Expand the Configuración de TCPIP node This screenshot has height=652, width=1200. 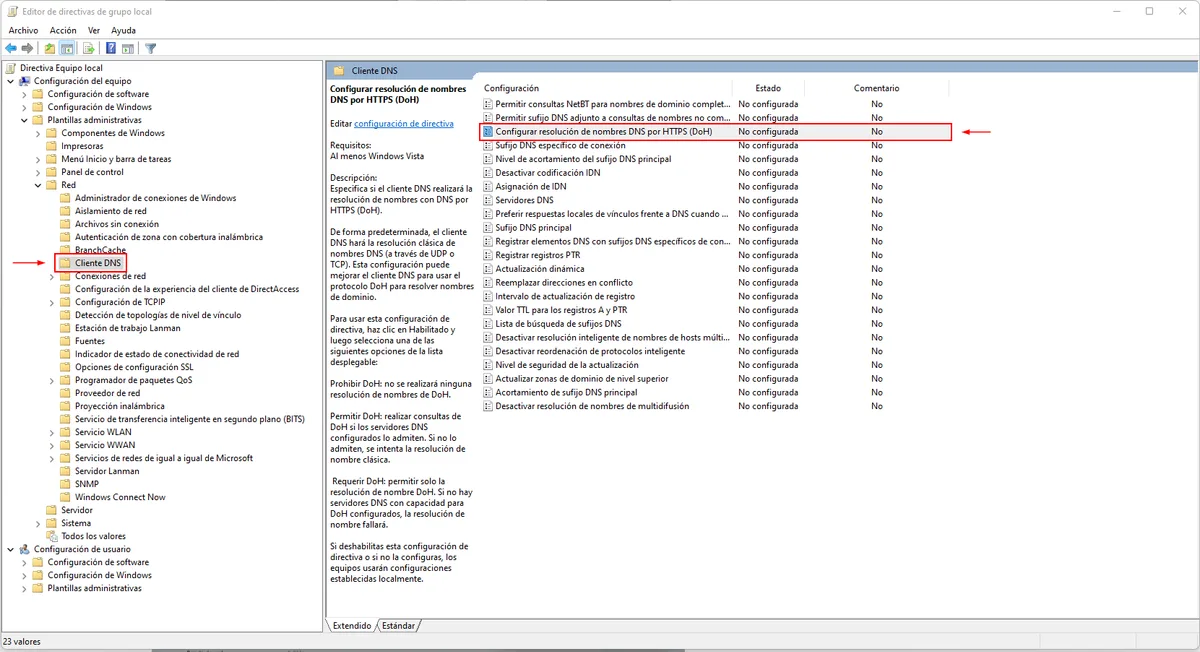point(52,302)
